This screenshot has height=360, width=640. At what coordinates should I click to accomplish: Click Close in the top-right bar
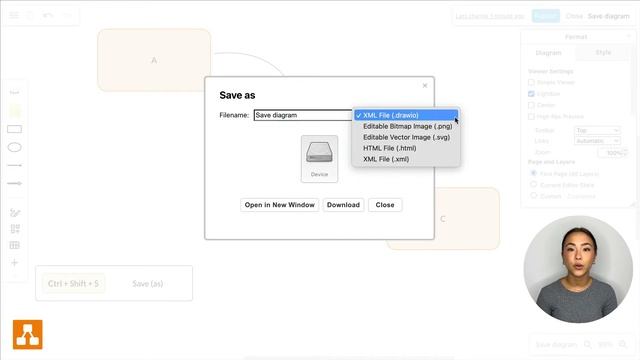click(574, 16)
